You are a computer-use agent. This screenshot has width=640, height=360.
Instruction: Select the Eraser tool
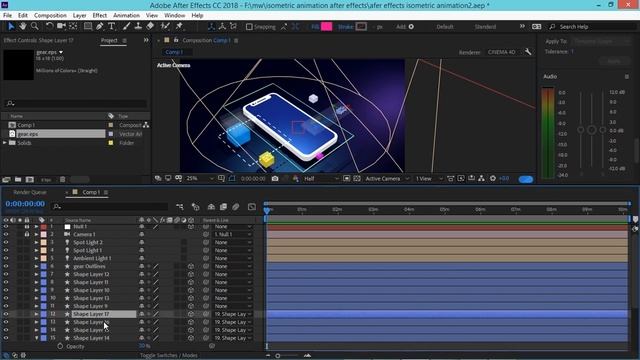click(x=150, y=27)
